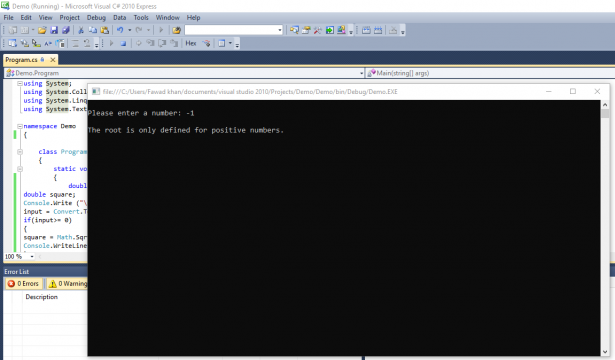Open the Help menu
The image size is (615, 360).
click(x=193, y=18)
